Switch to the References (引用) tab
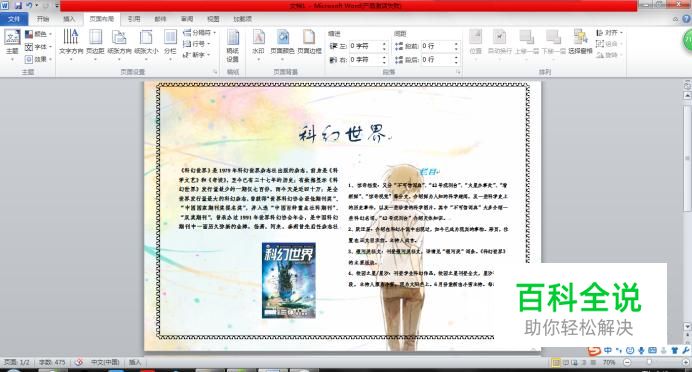Viewport: 692px width, 372px height. 134,19
